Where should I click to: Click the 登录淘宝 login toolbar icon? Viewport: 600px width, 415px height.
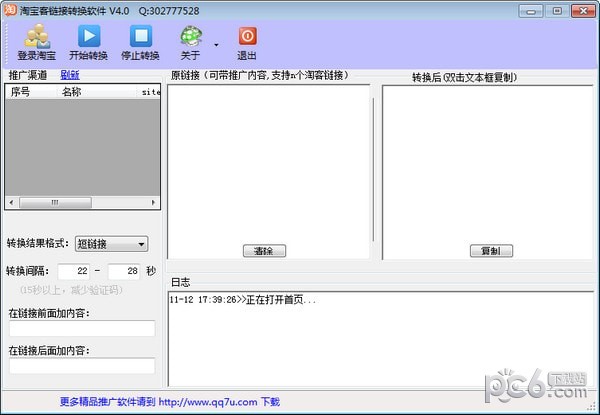click(x=37, y=42)
